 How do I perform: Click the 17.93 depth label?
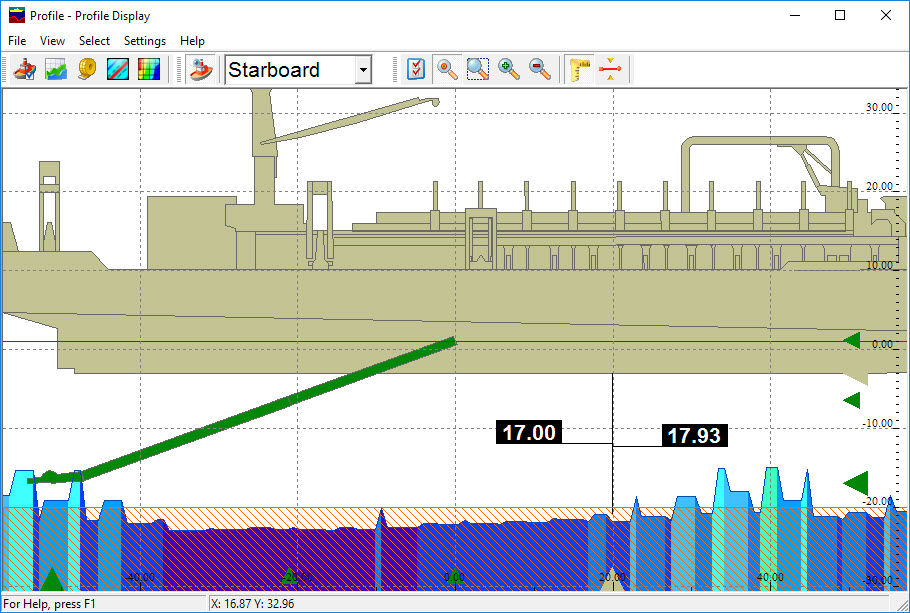(x=693, y=436)
